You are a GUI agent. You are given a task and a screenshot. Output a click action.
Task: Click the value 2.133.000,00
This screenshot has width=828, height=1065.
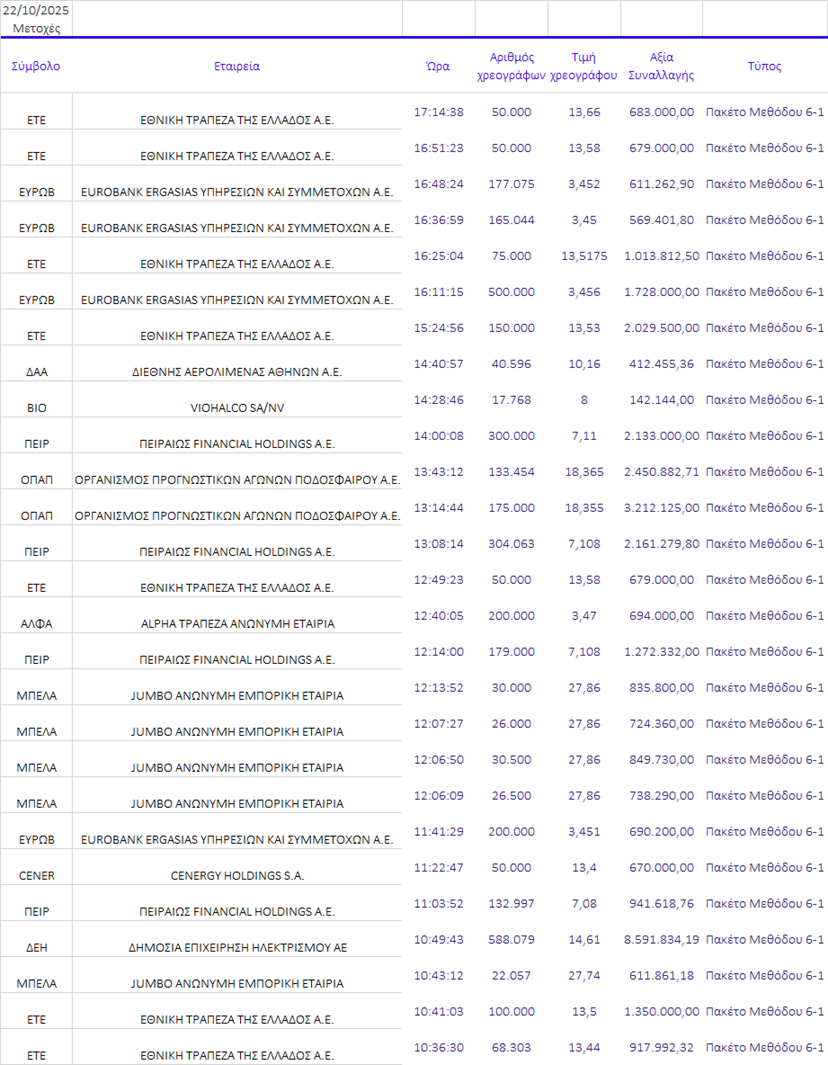(x=662, y=436)
